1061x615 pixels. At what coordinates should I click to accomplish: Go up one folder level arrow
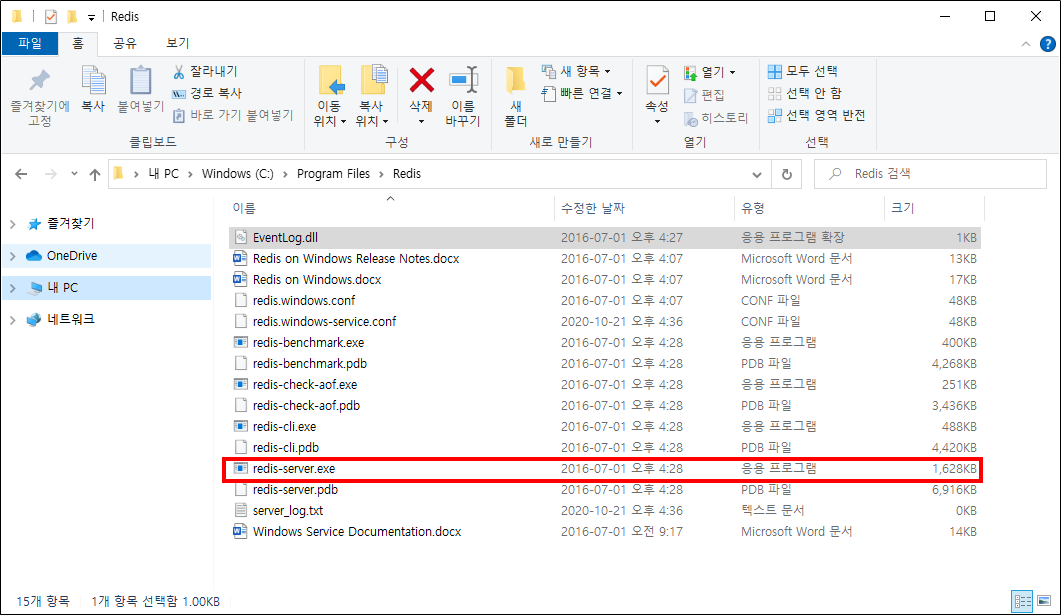point(95,175)
